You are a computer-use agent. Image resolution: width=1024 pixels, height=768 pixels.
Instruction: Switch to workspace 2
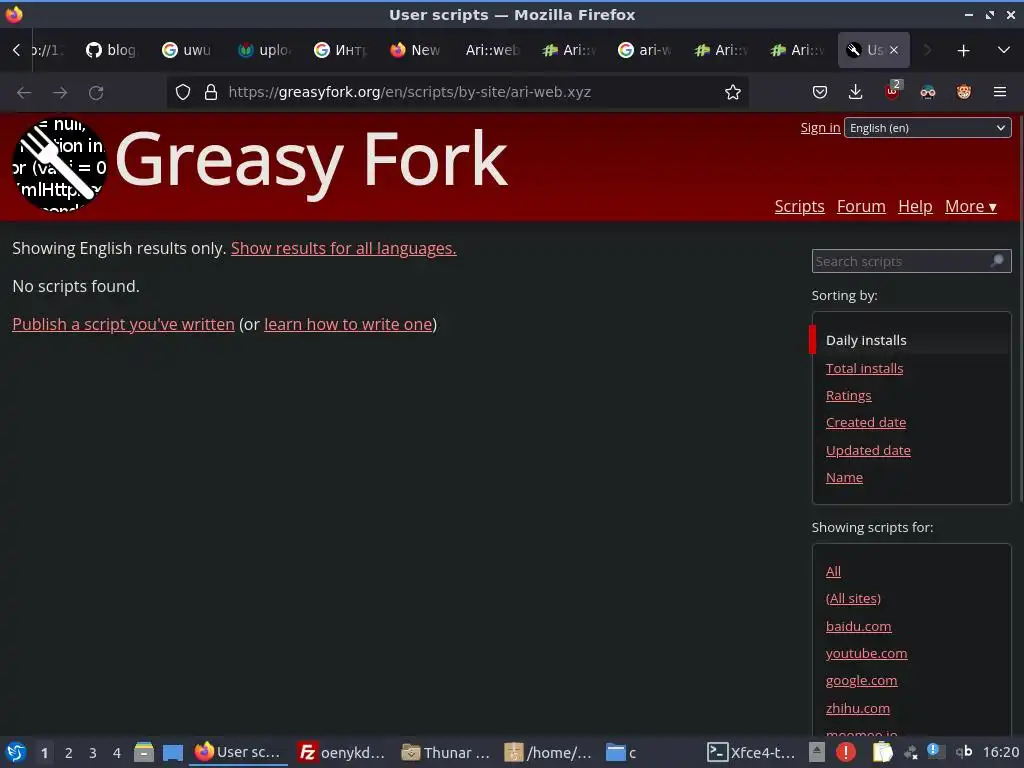tap(69, 753)
